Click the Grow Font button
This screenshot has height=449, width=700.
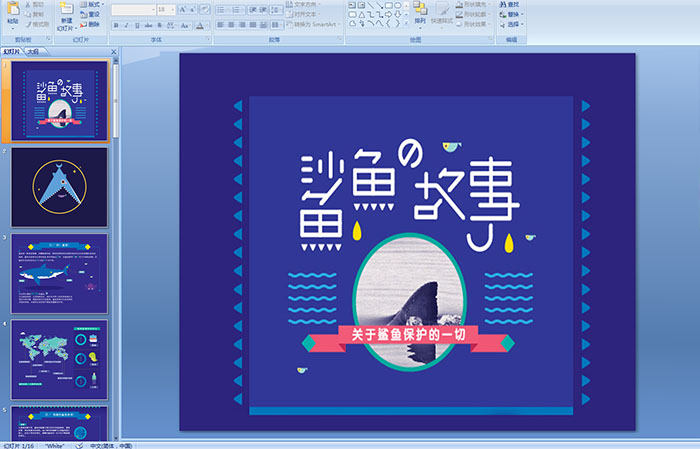click(x=182, y=9)
